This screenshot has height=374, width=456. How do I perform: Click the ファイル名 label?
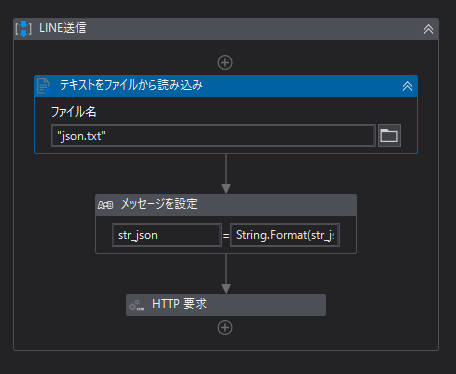(x=73, y=112)
